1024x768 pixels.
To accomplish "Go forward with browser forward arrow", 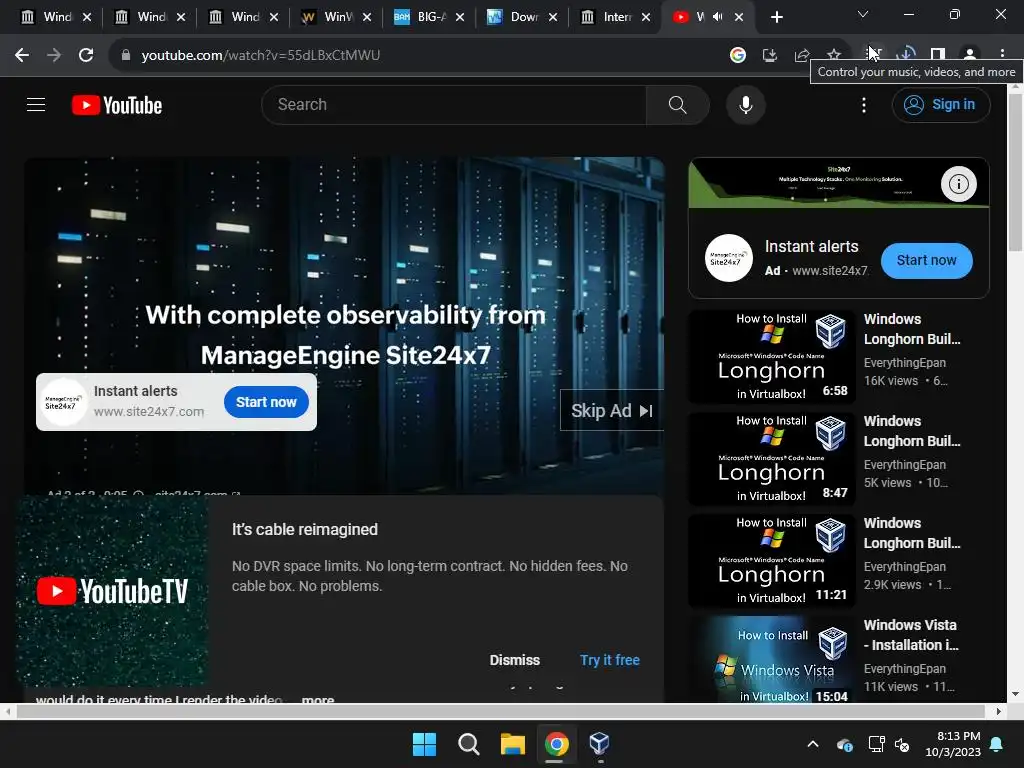I will (x=54, y=55).
